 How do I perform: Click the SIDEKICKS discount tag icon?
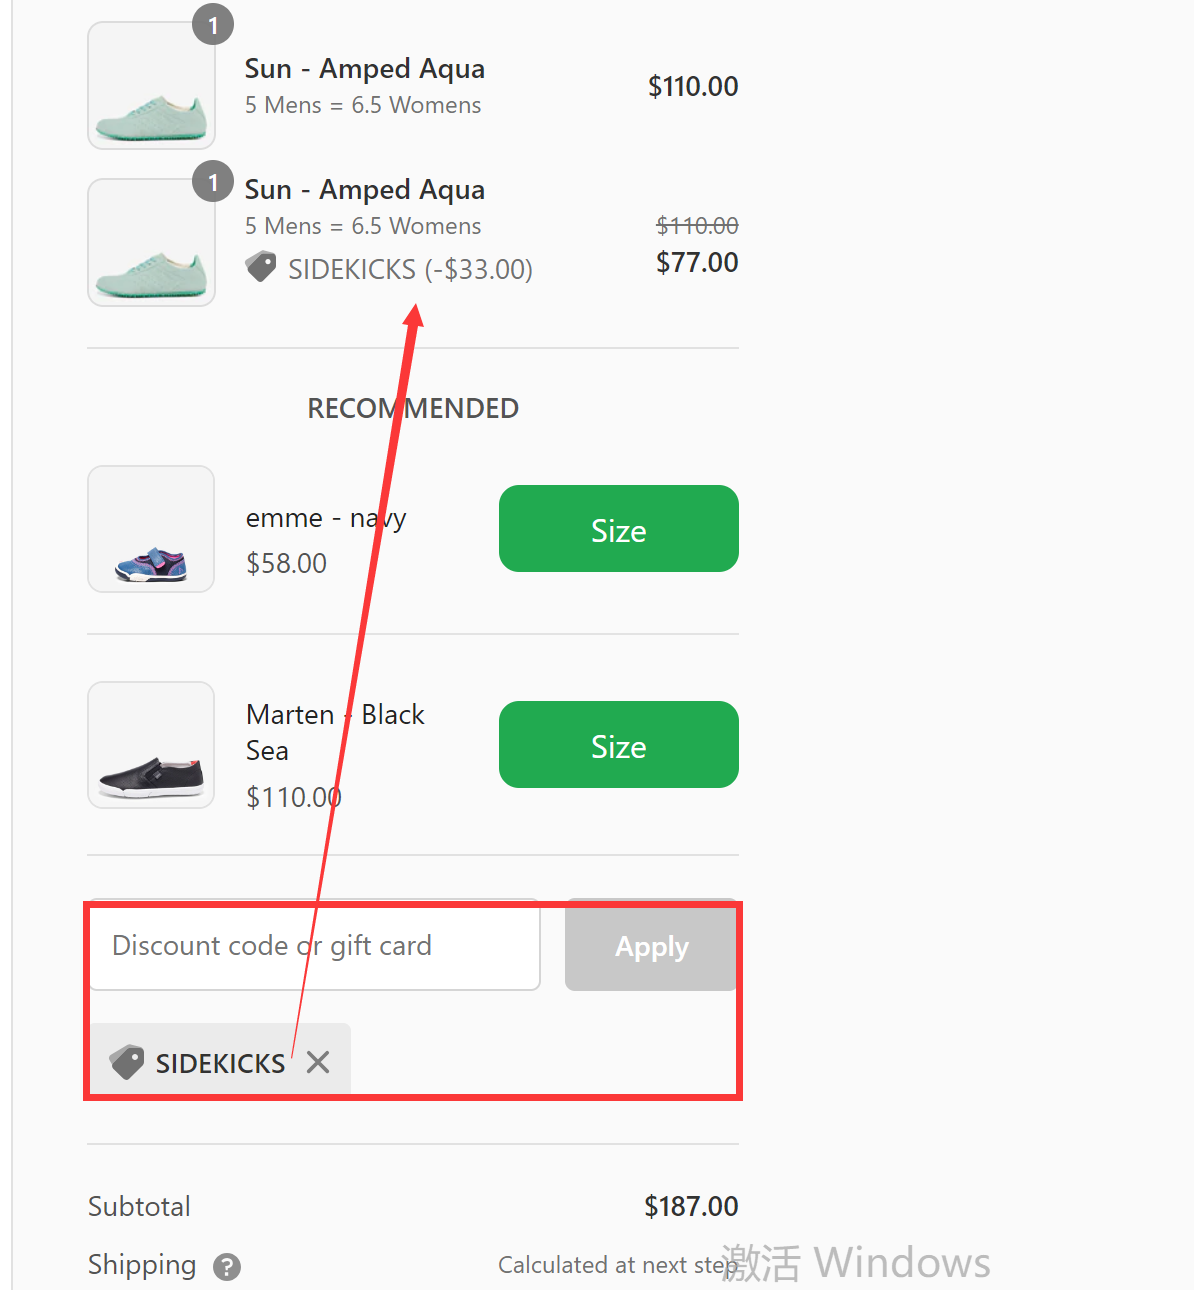click(261, 267)
